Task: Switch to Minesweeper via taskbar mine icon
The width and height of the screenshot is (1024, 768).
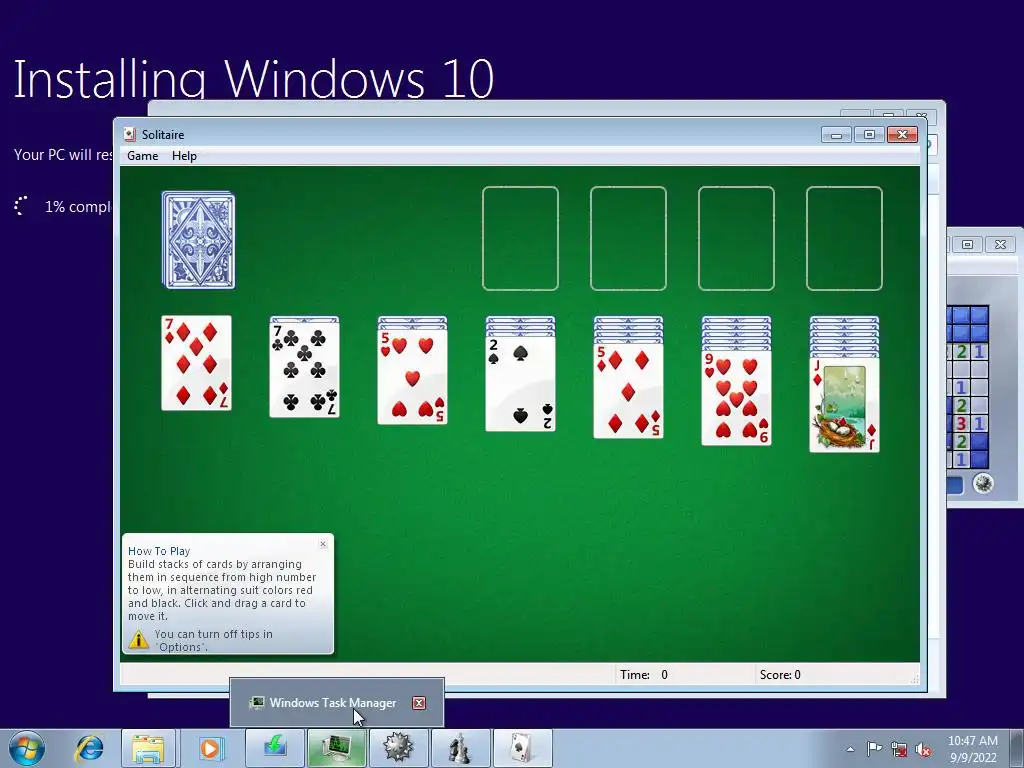Action: click(x=398, y=748)
